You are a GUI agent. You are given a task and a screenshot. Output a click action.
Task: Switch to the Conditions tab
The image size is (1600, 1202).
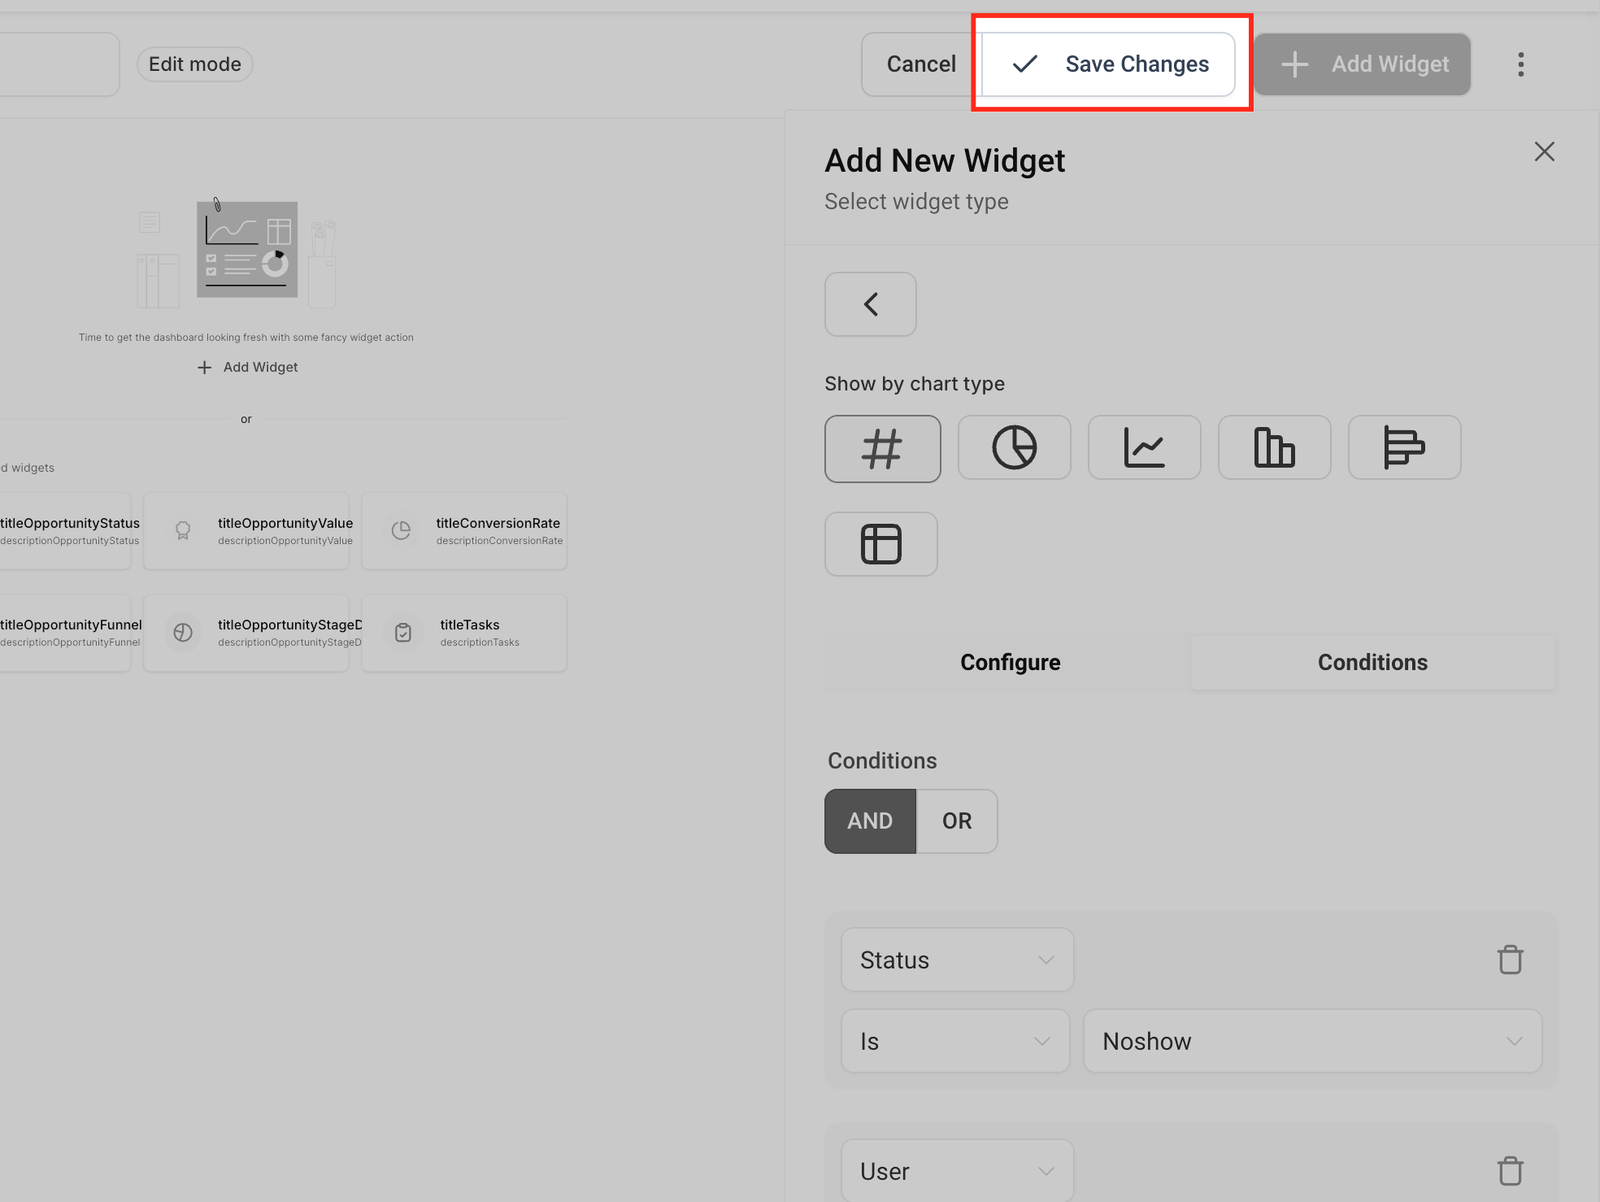click(1372, 662)
